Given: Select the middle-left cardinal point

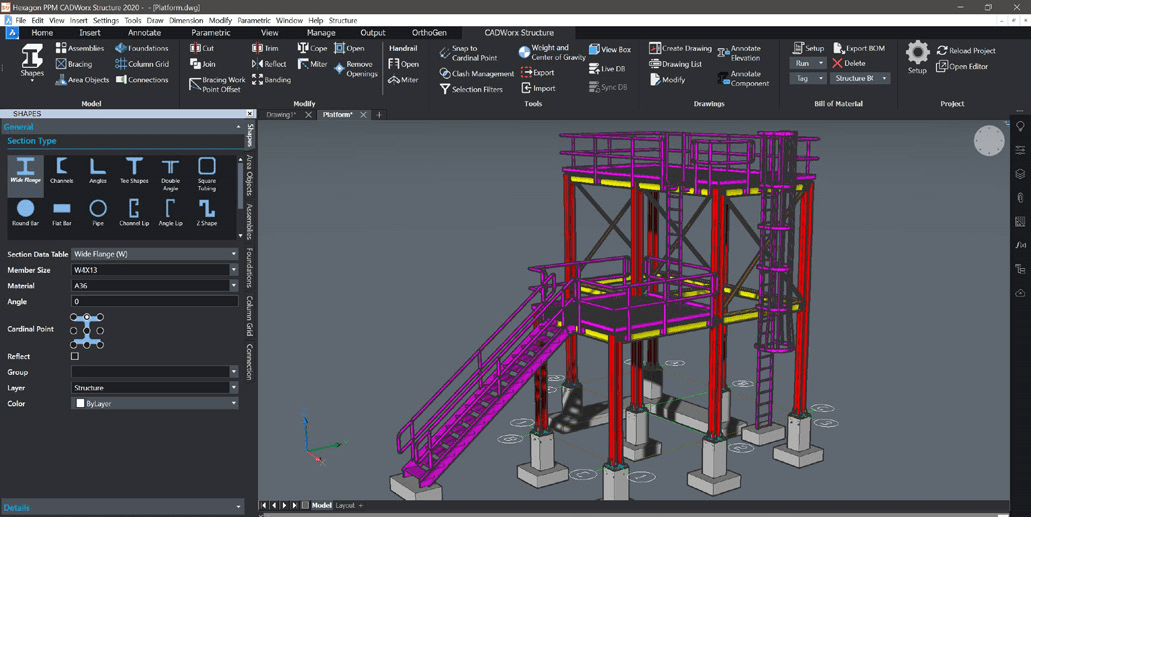Looking at the screenshot, I should [x=73, y=331].
